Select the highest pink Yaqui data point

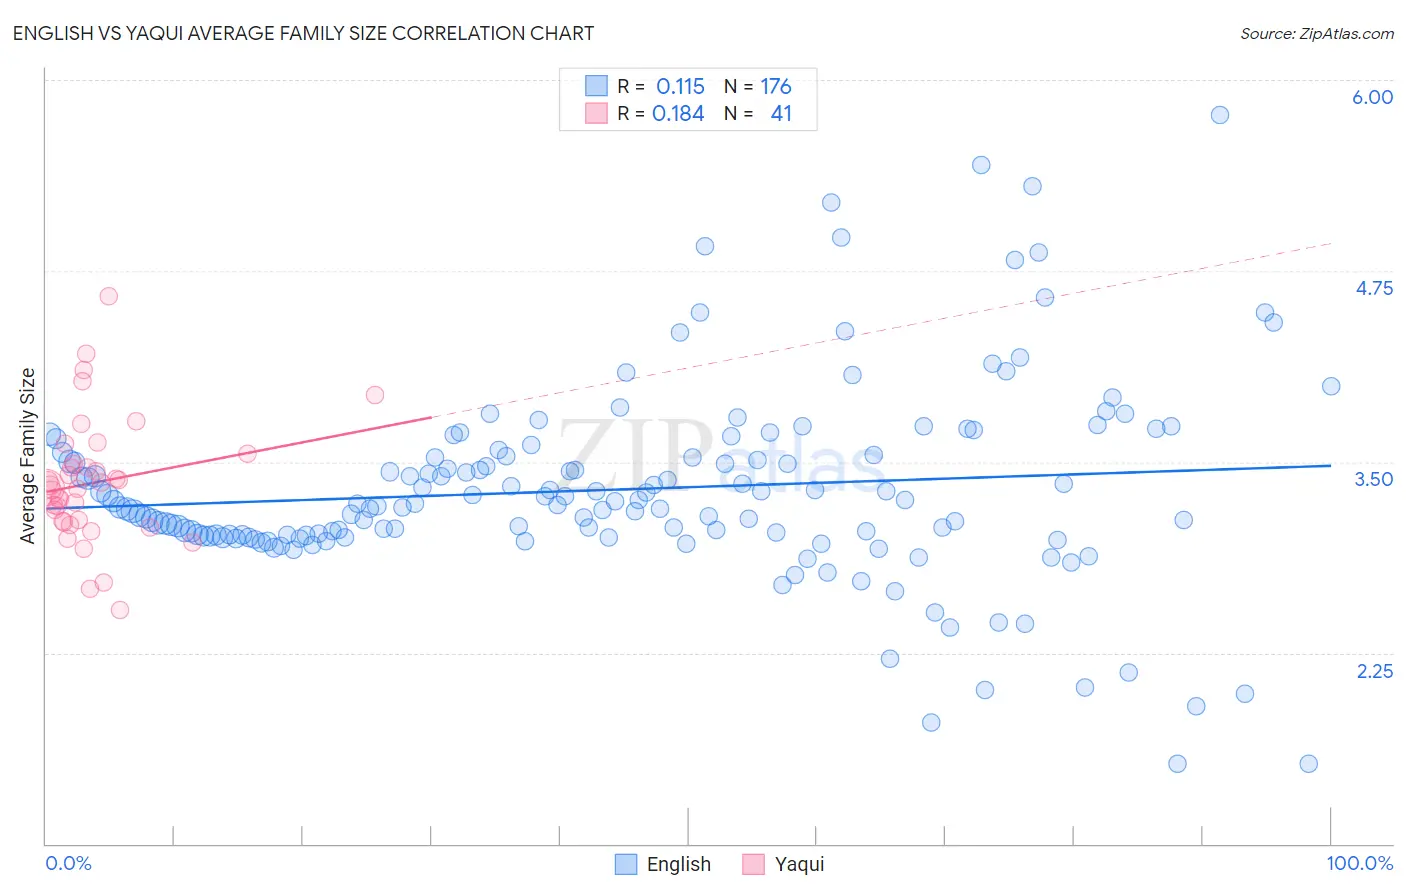109,296
